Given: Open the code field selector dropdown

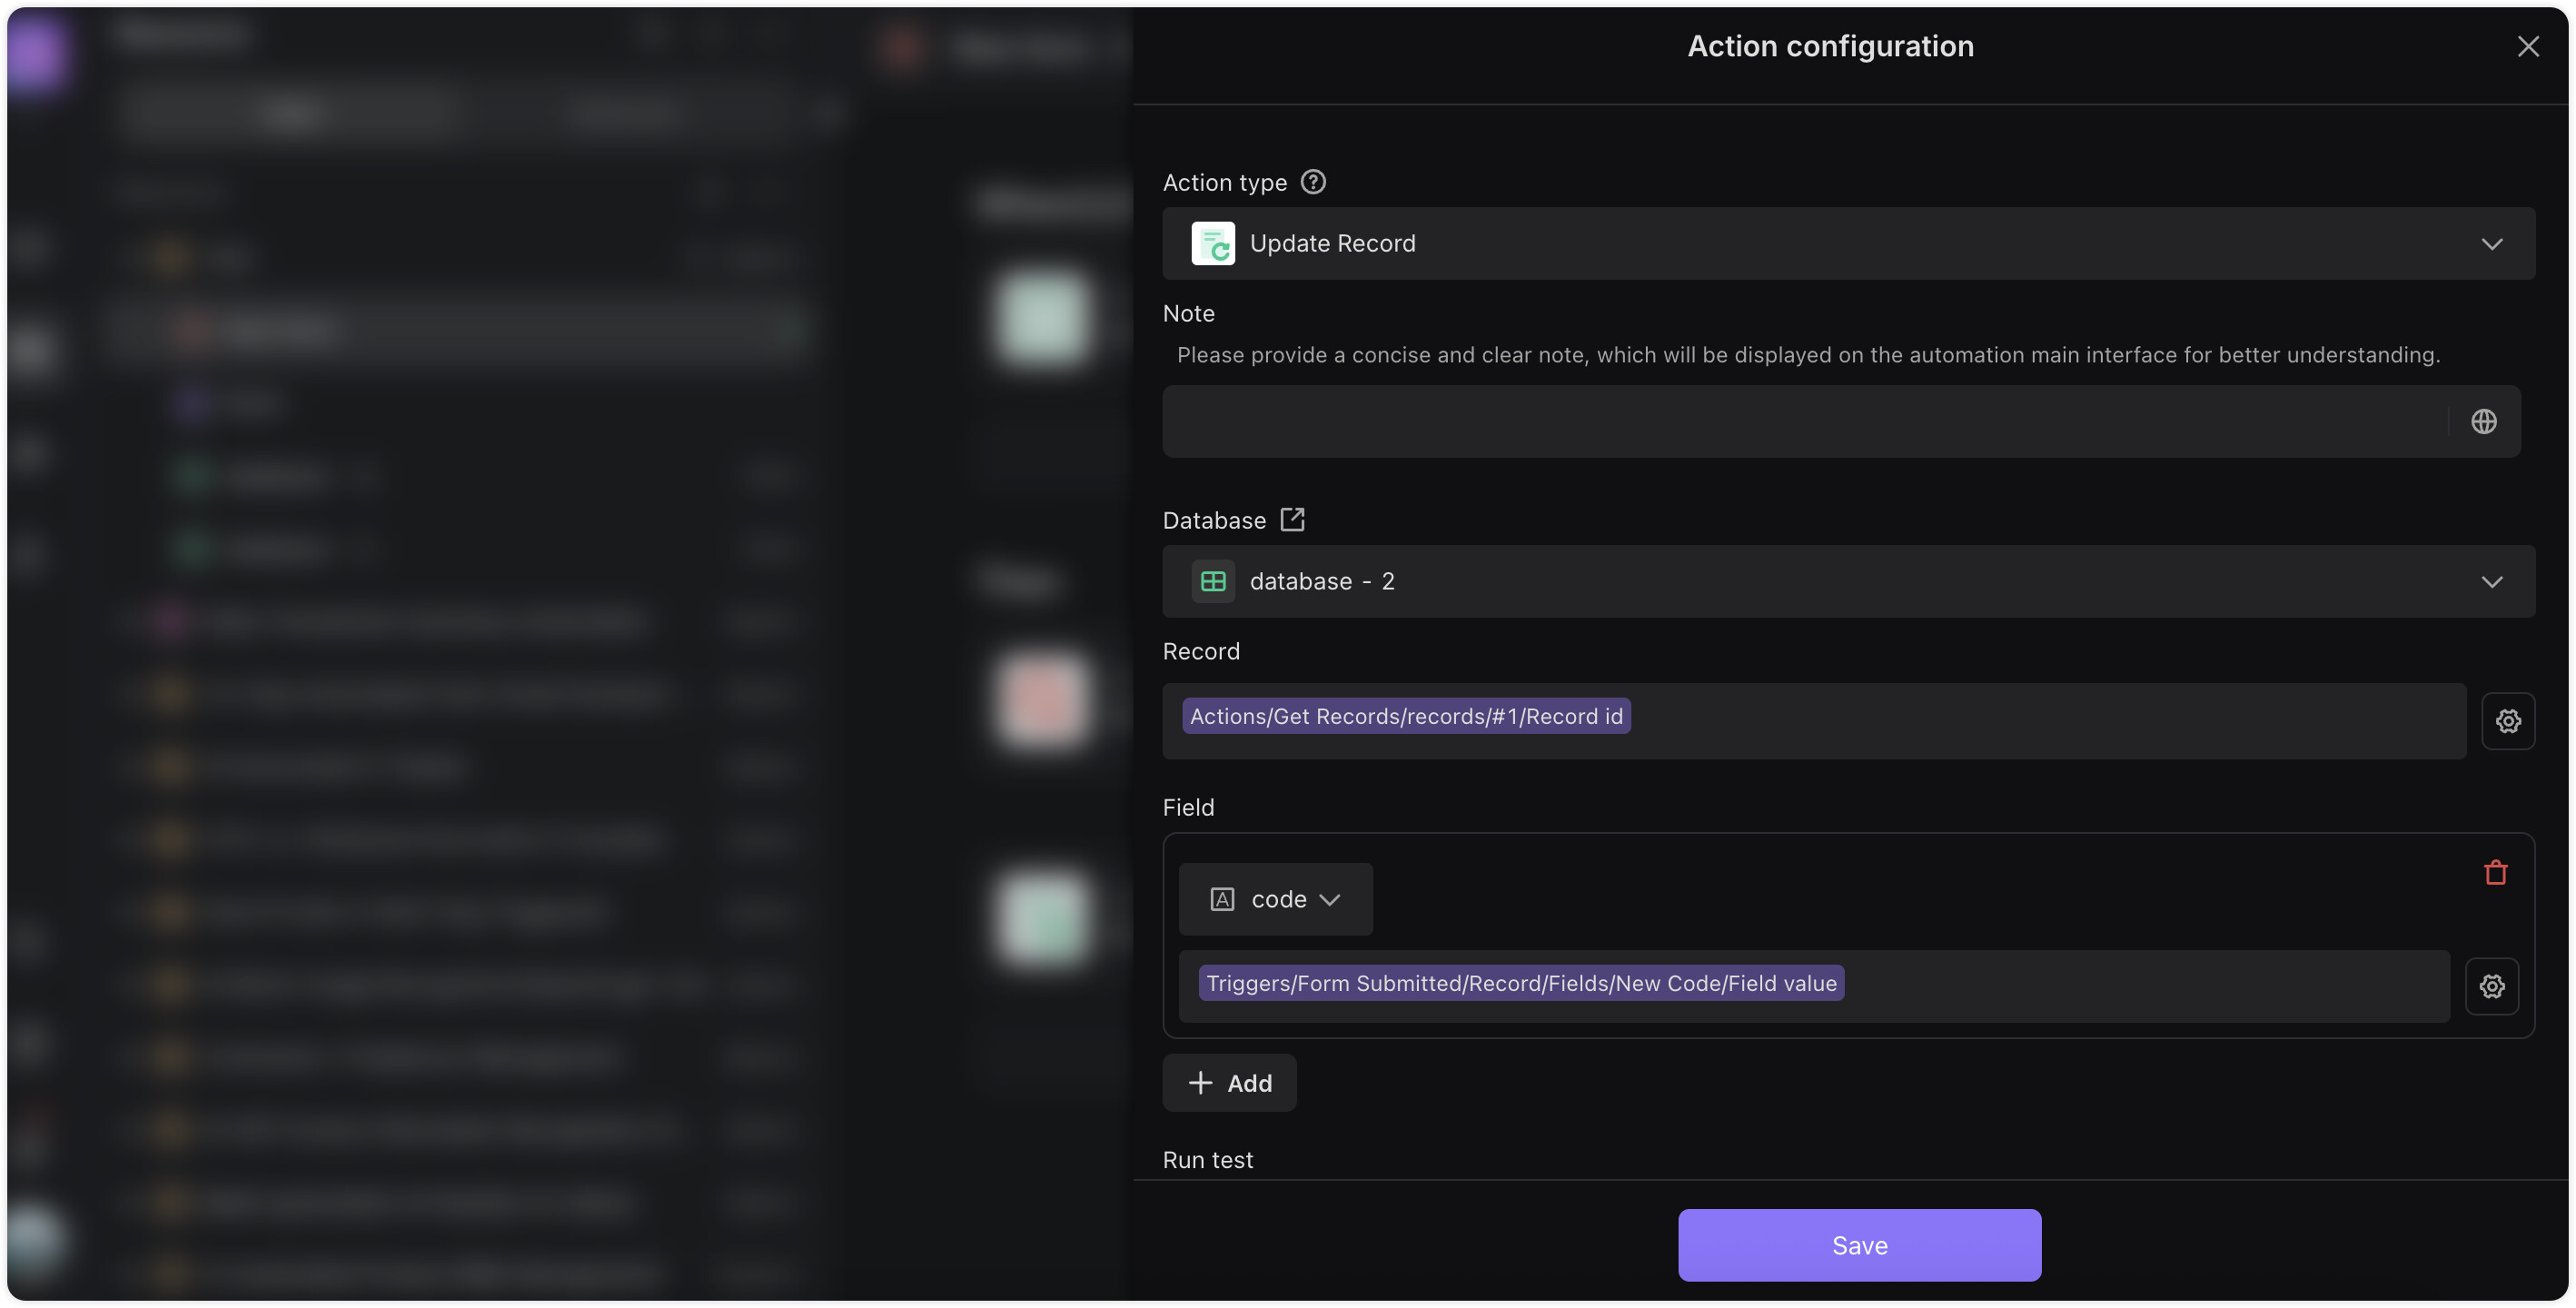Looking at the screenshot, I should [1275, 899].
